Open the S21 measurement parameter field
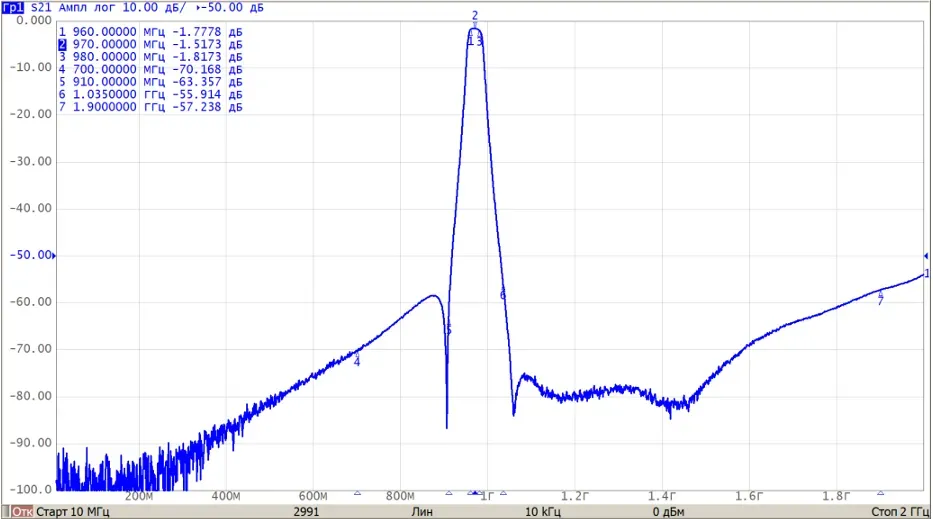933x519 pixels. click(41, 8)
